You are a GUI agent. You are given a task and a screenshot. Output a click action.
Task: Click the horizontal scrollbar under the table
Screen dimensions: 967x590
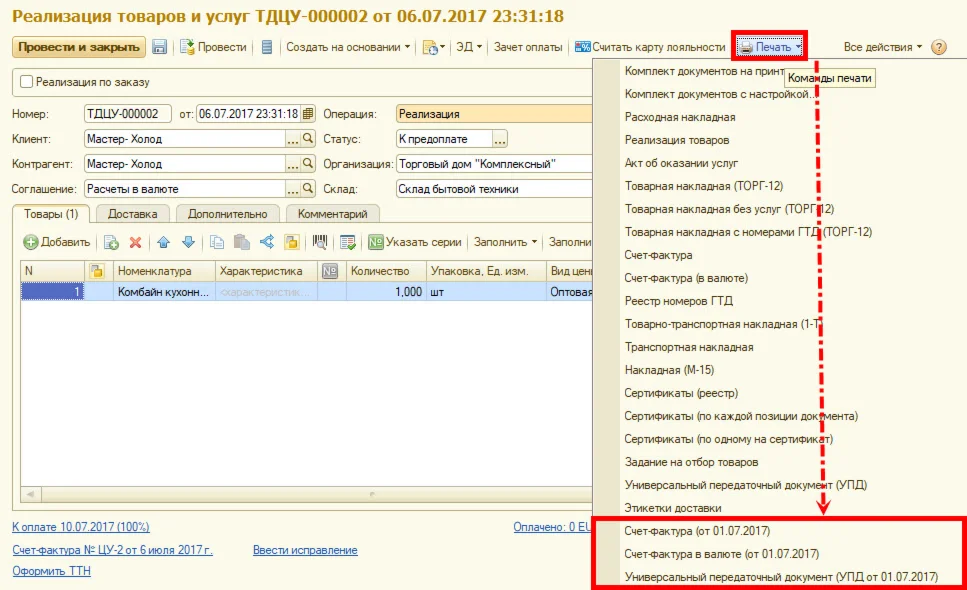(x=307, y=494)
